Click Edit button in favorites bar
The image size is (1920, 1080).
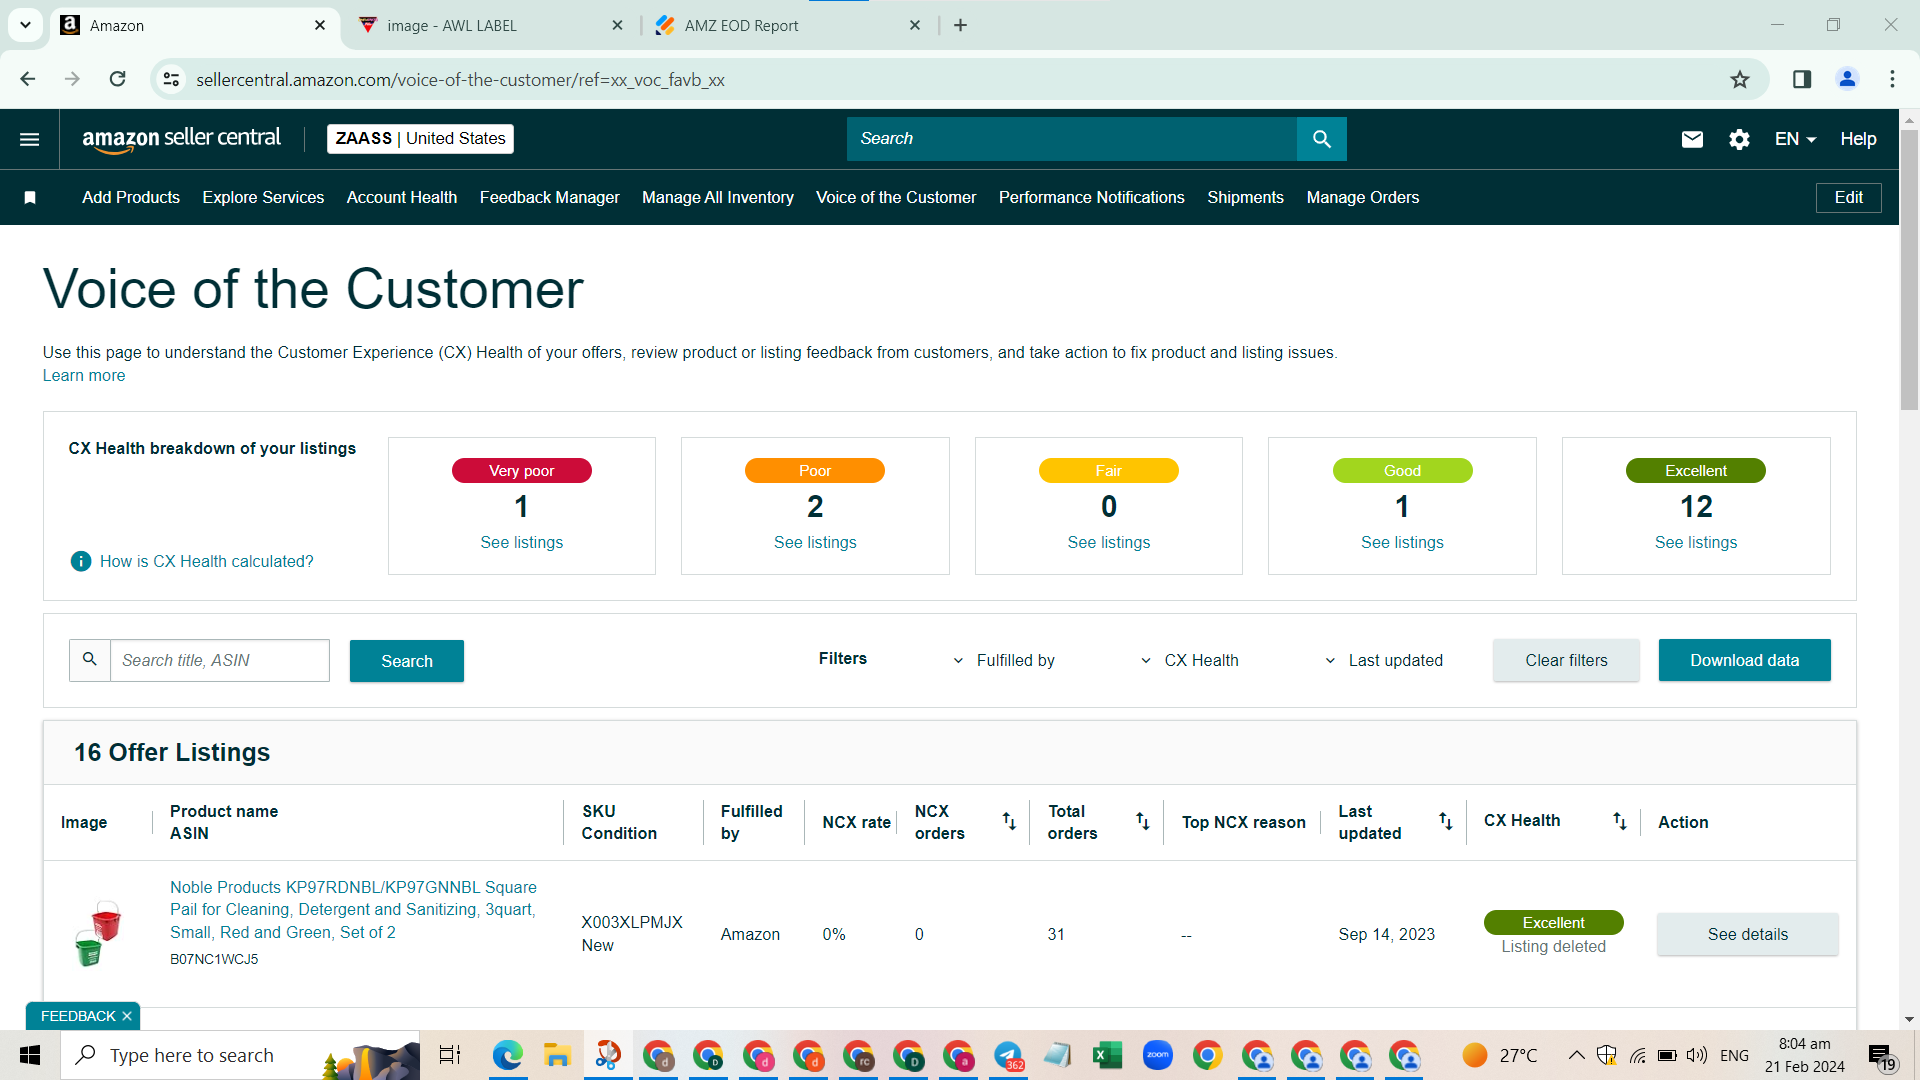click(x=1848, y=198)
